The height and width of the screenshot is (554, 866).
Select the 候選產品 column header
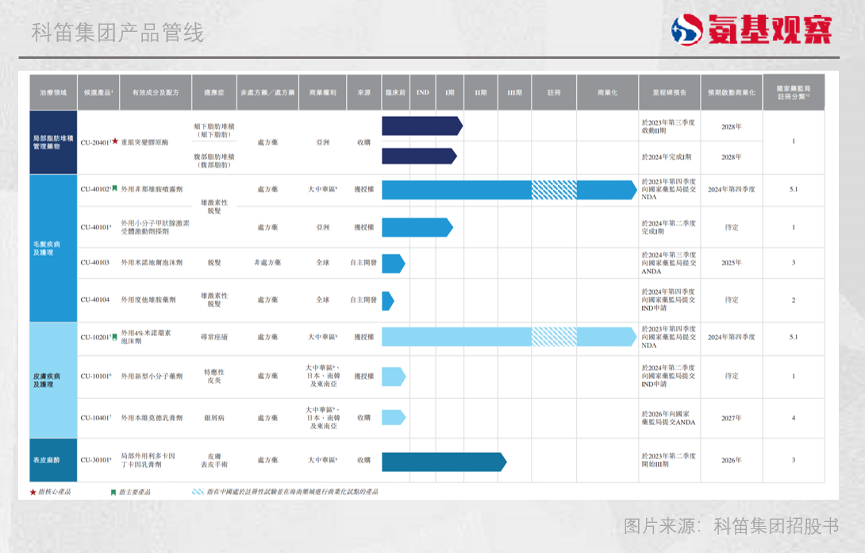(x=98, y=92)
